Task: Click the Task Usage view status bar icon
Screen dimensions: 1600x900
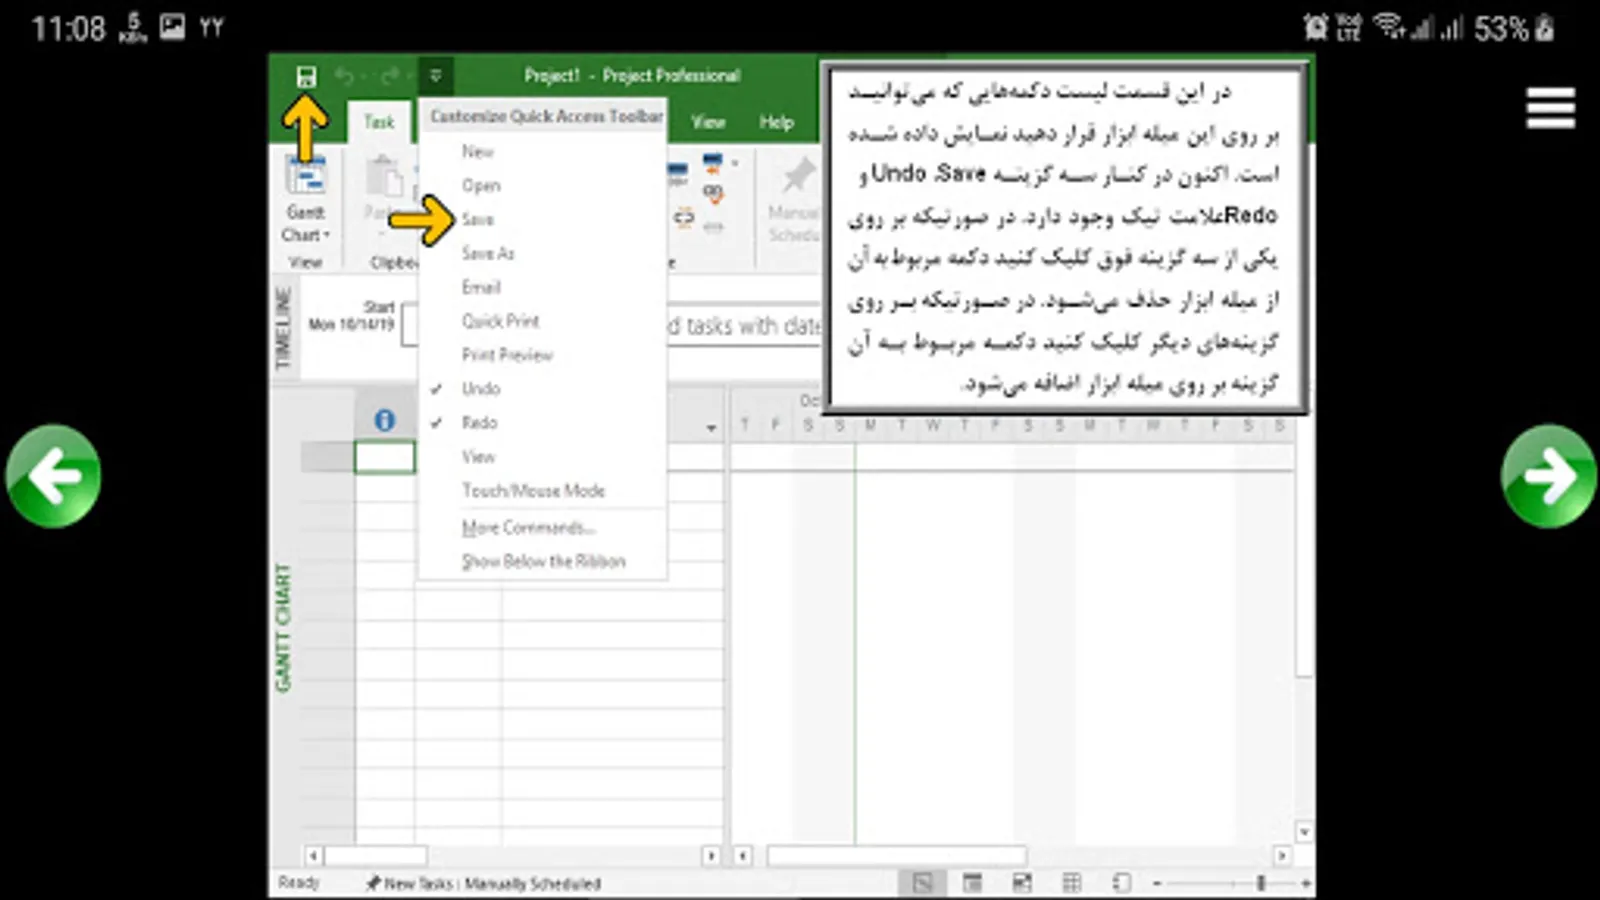Action: 972,883
